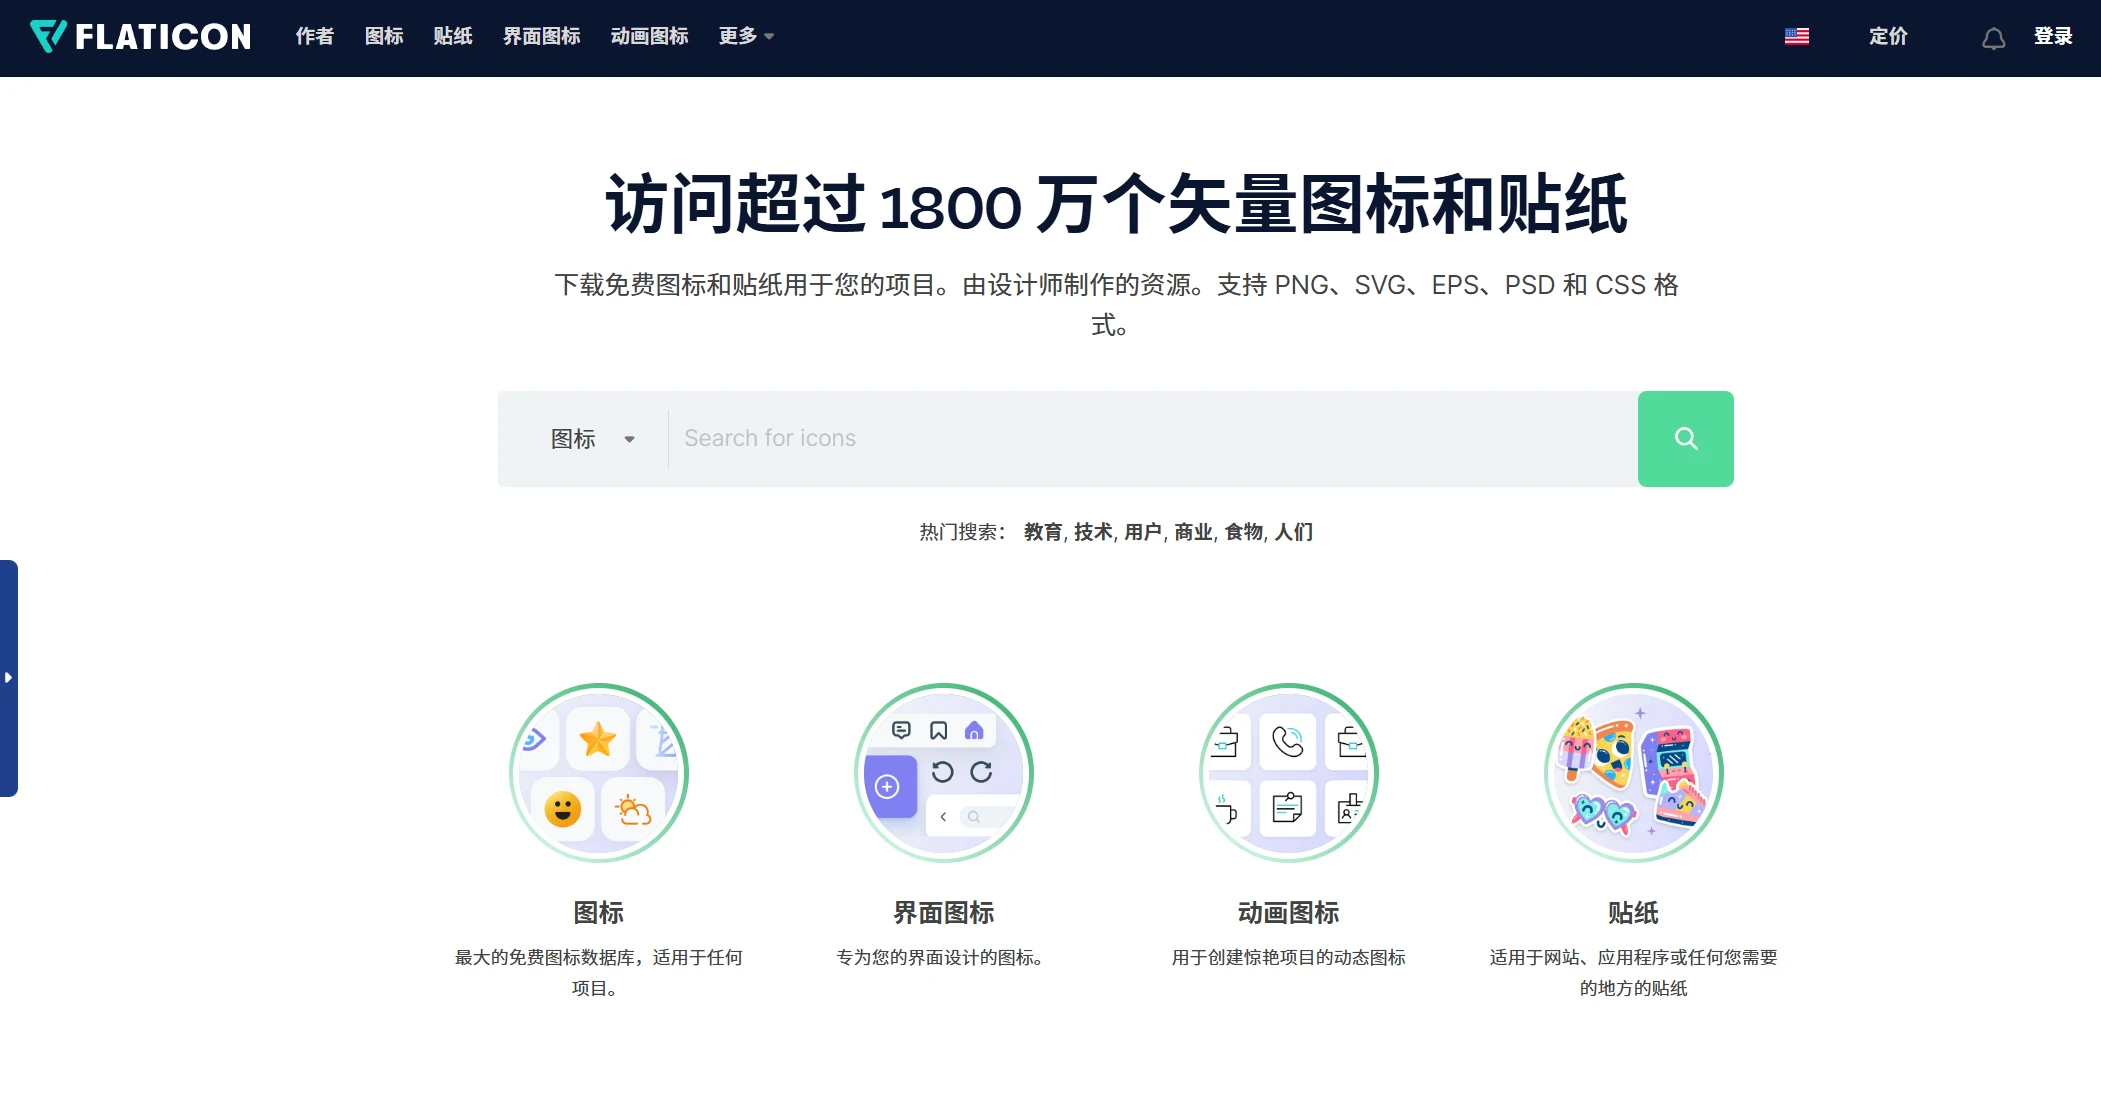Select 界面图标 in the top navigation
The image size is (2101, 1093).
click(541, 36)
